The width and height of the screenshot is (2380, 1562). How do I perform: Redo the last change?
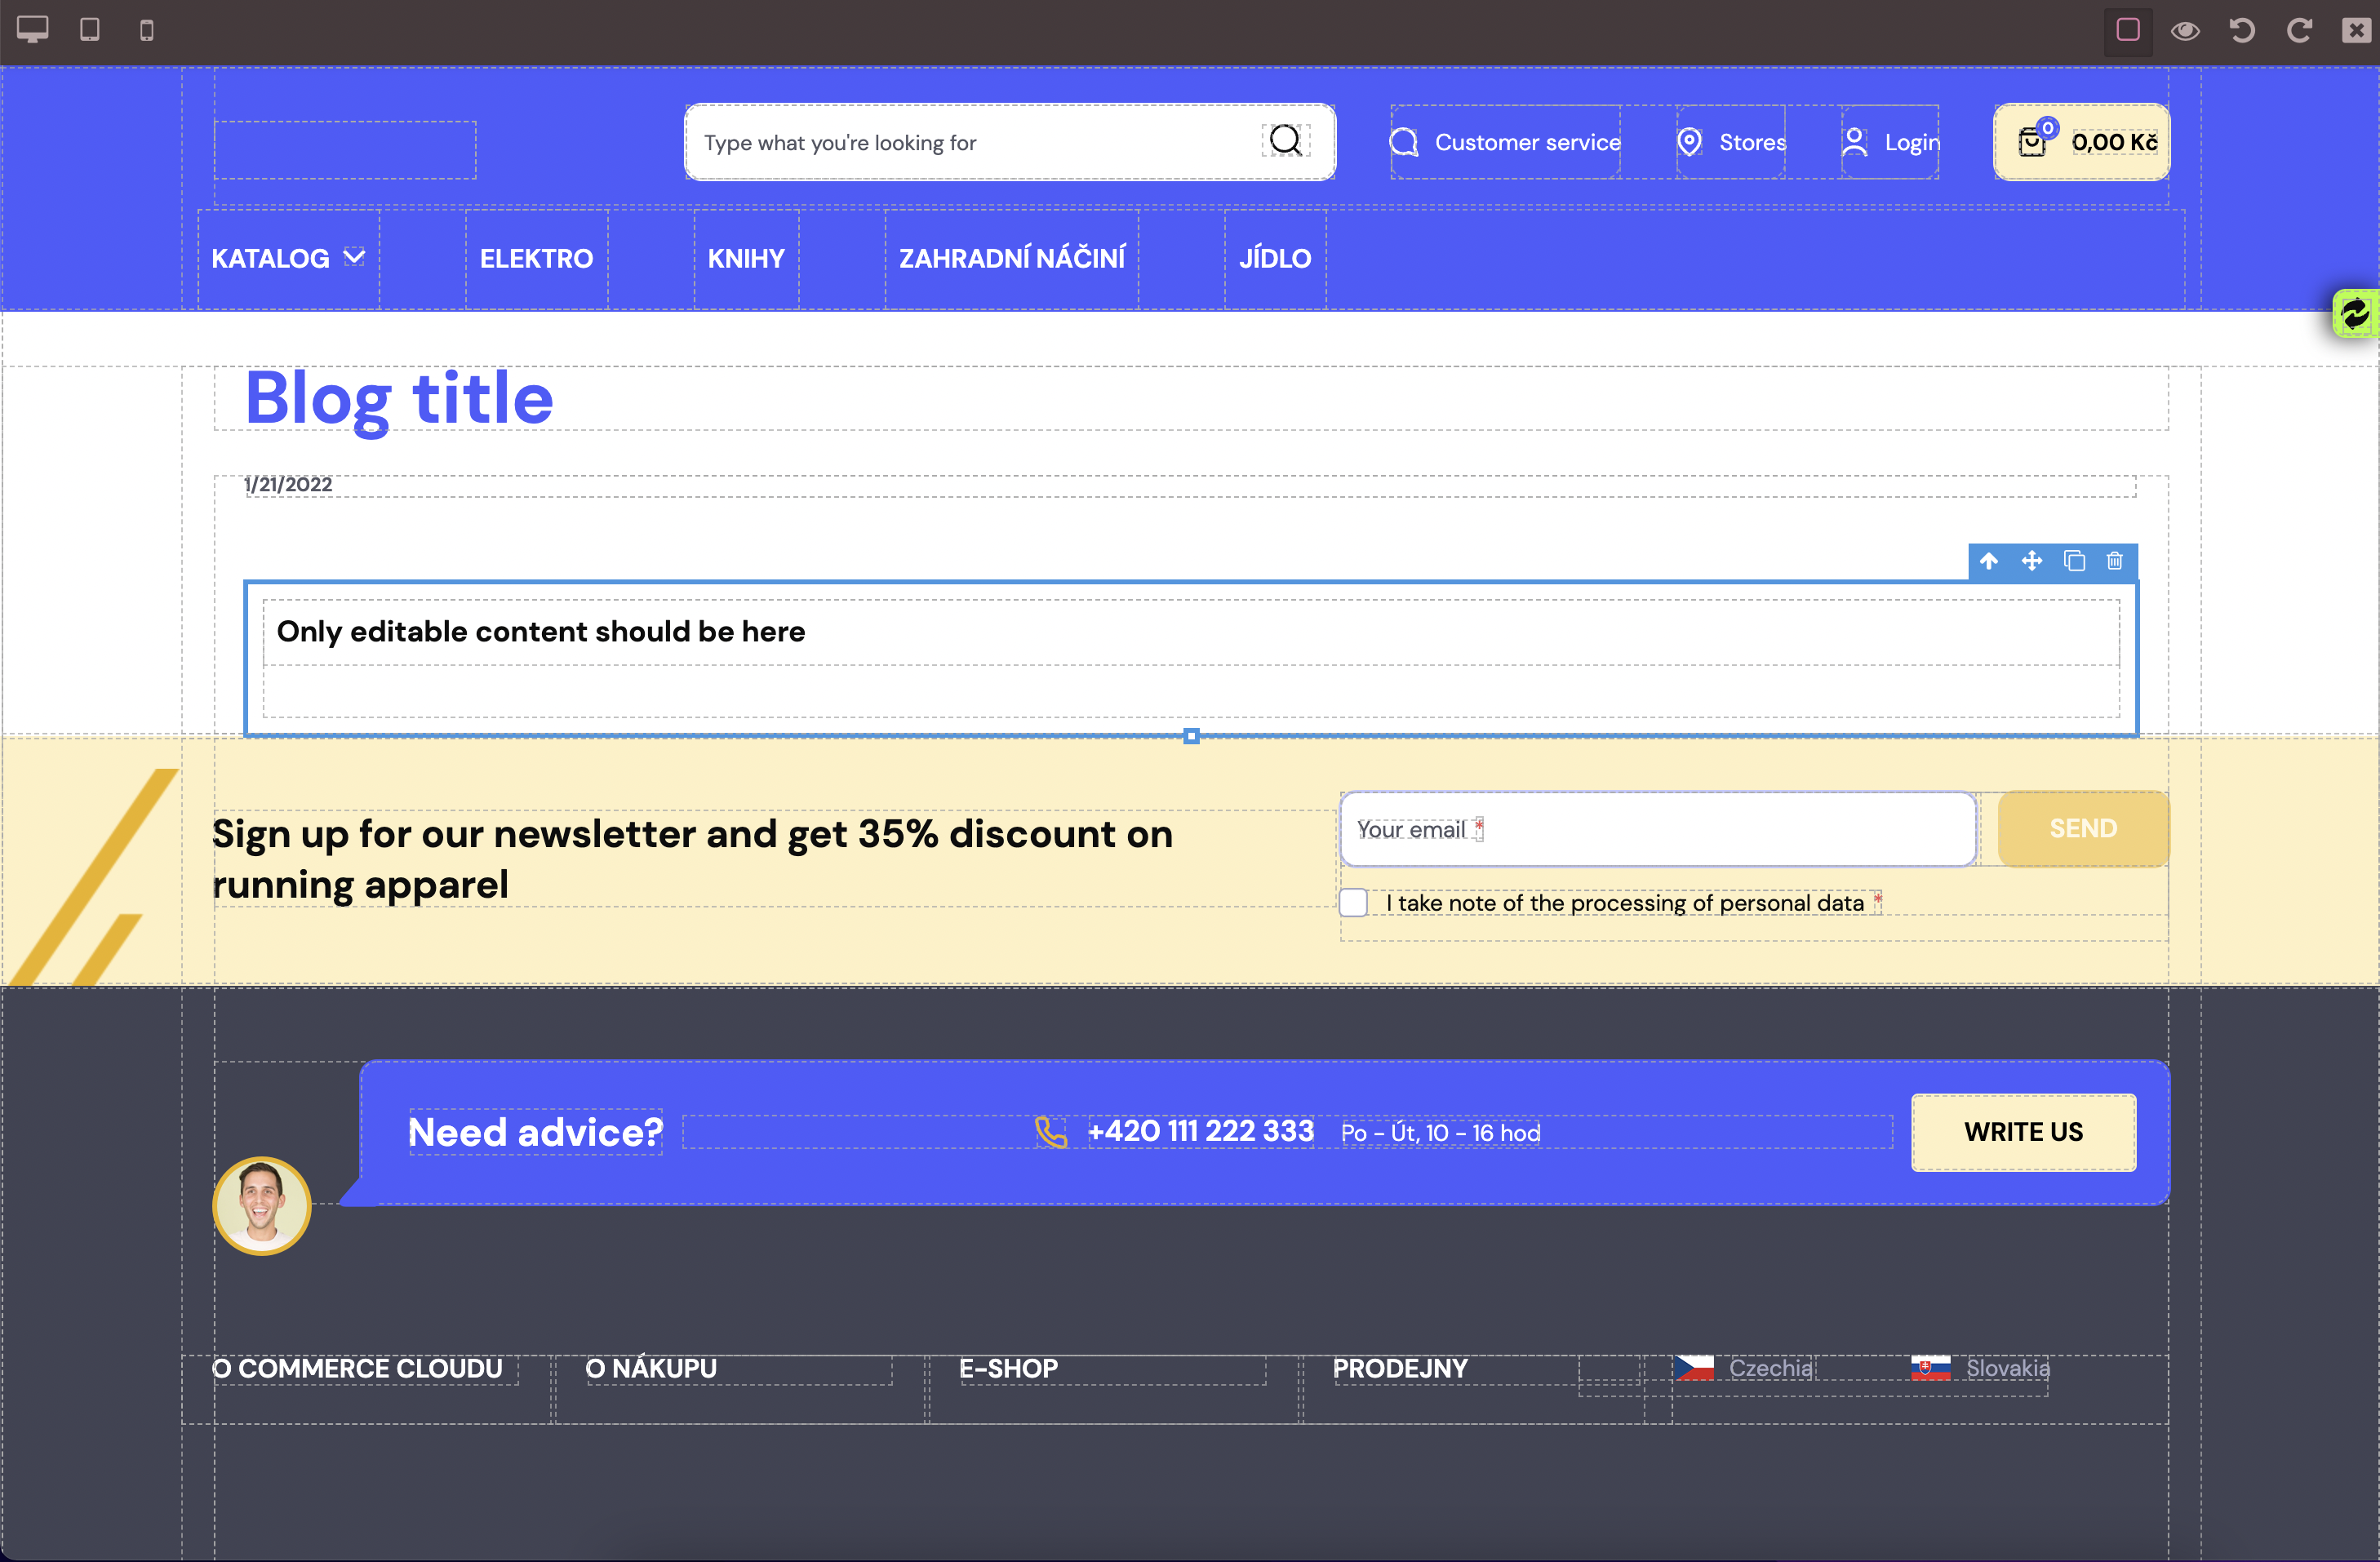click(x=2299, y=31)
